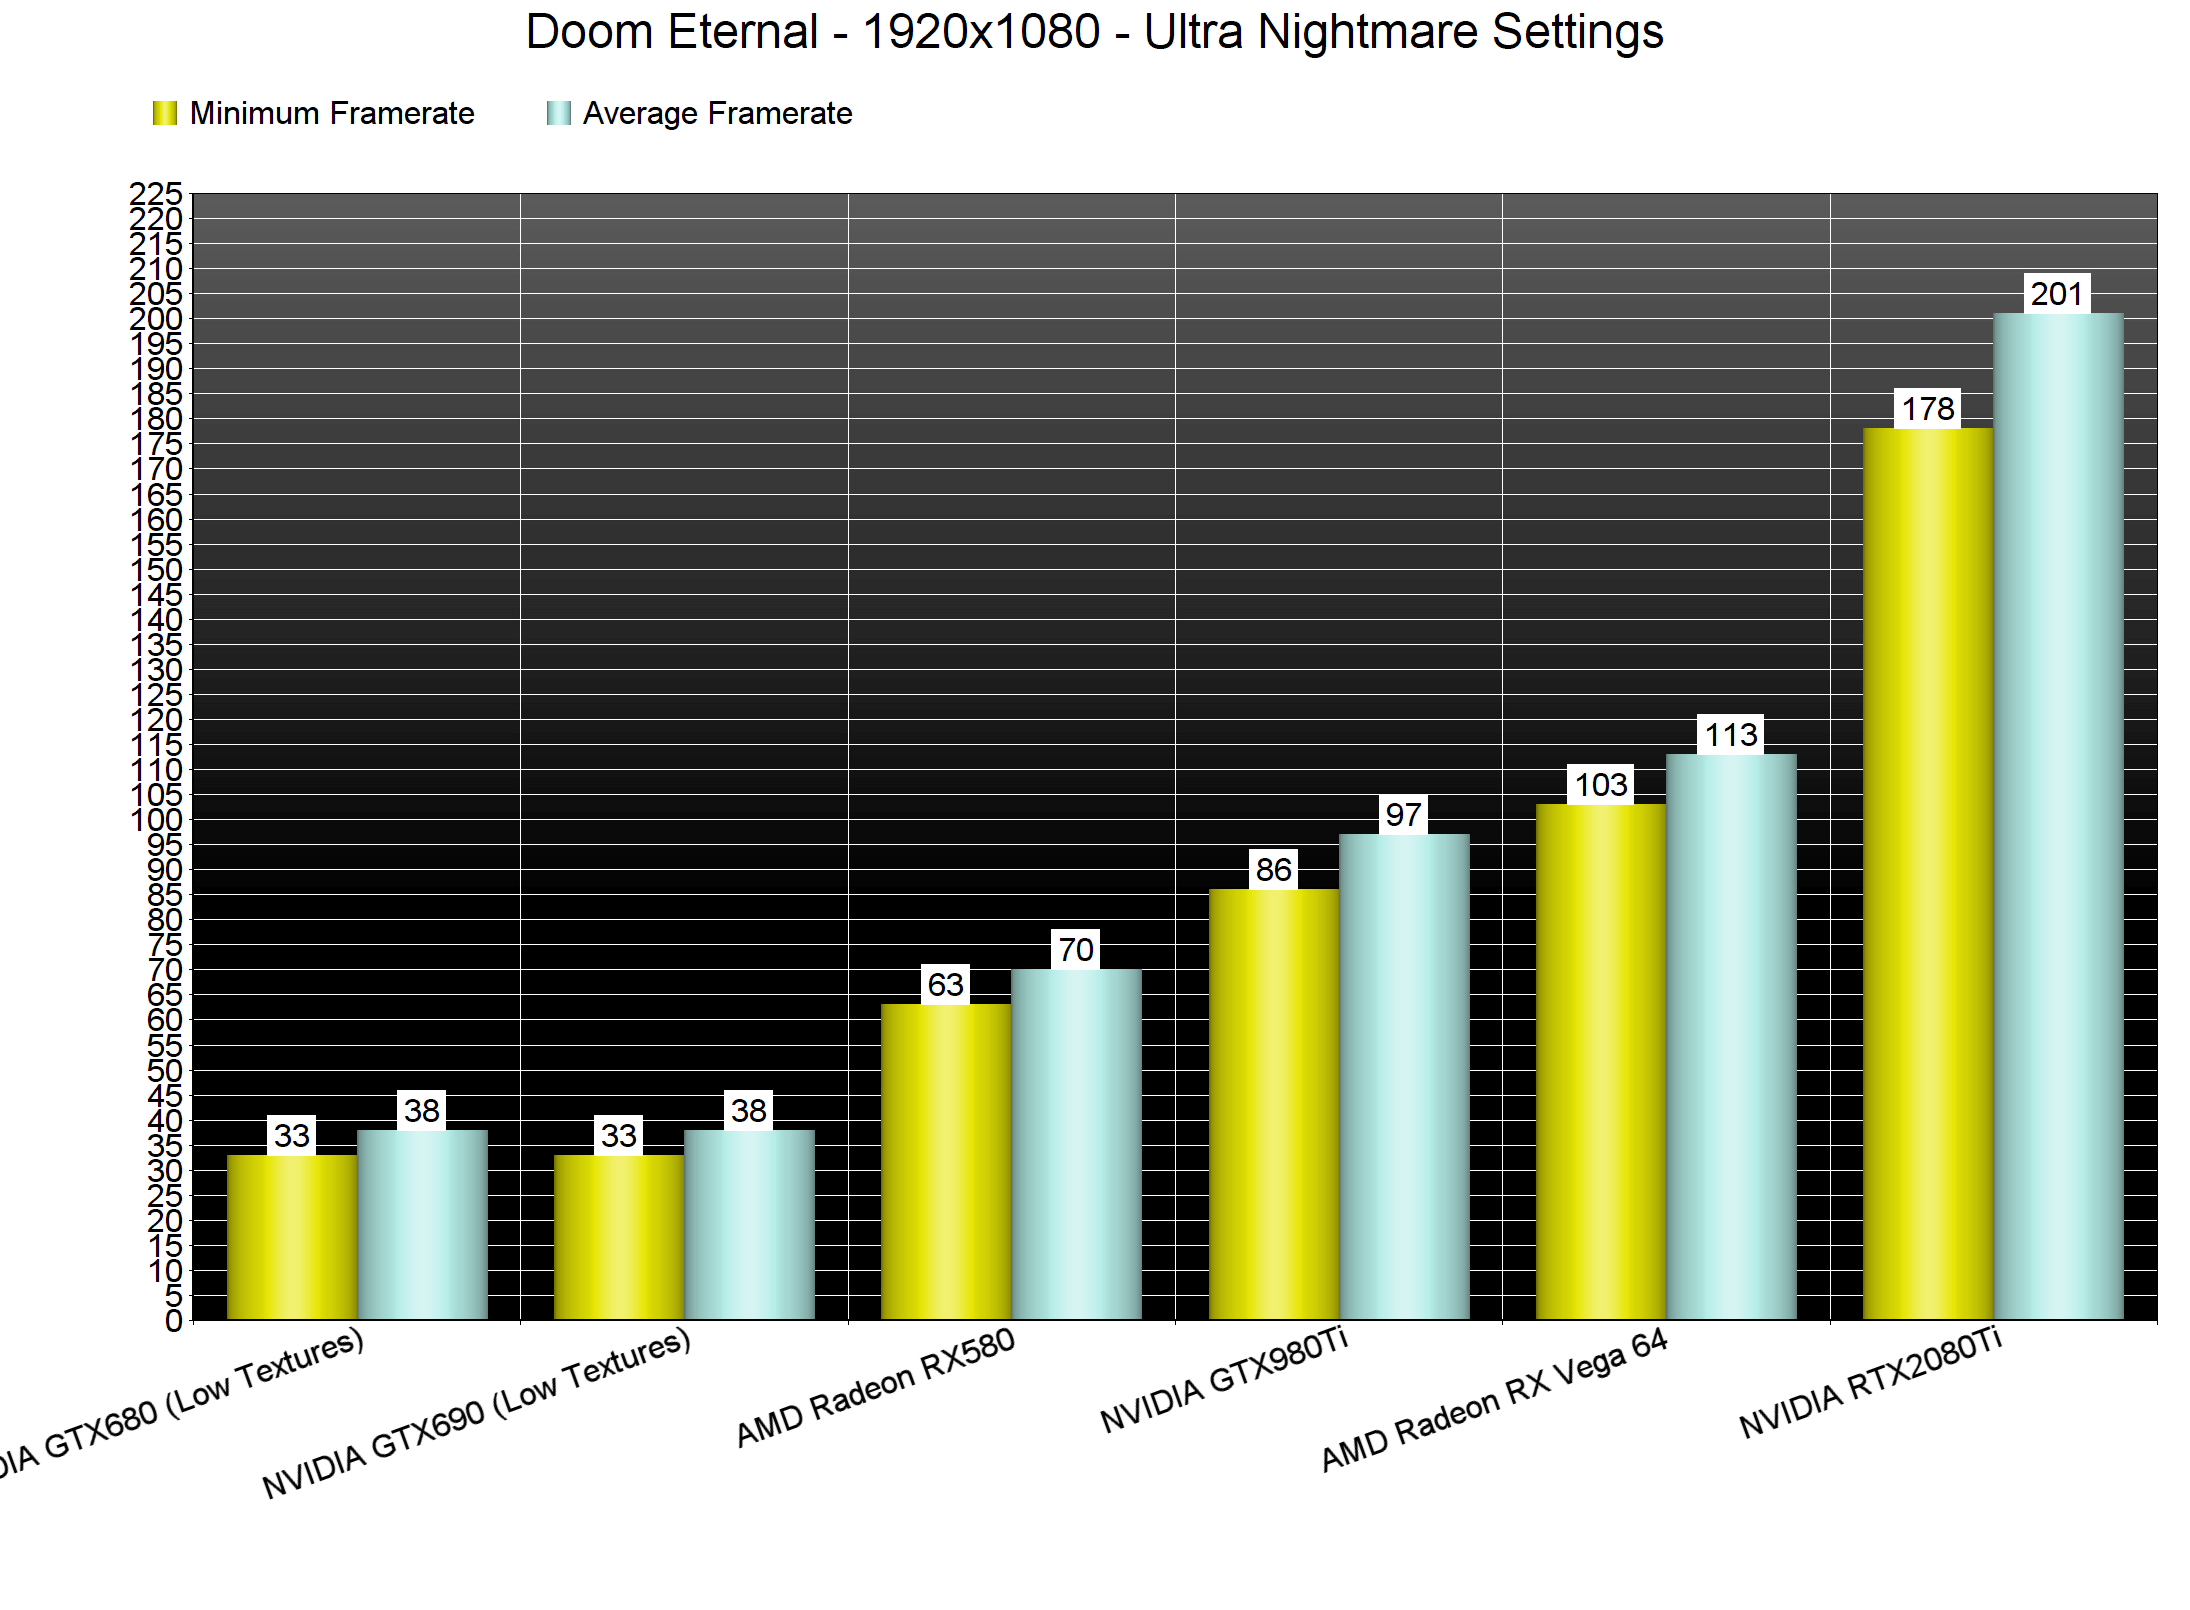Select the Vega 64 minimum bar labeled 103
2190x1610 pixels.
[1600, 1061]
